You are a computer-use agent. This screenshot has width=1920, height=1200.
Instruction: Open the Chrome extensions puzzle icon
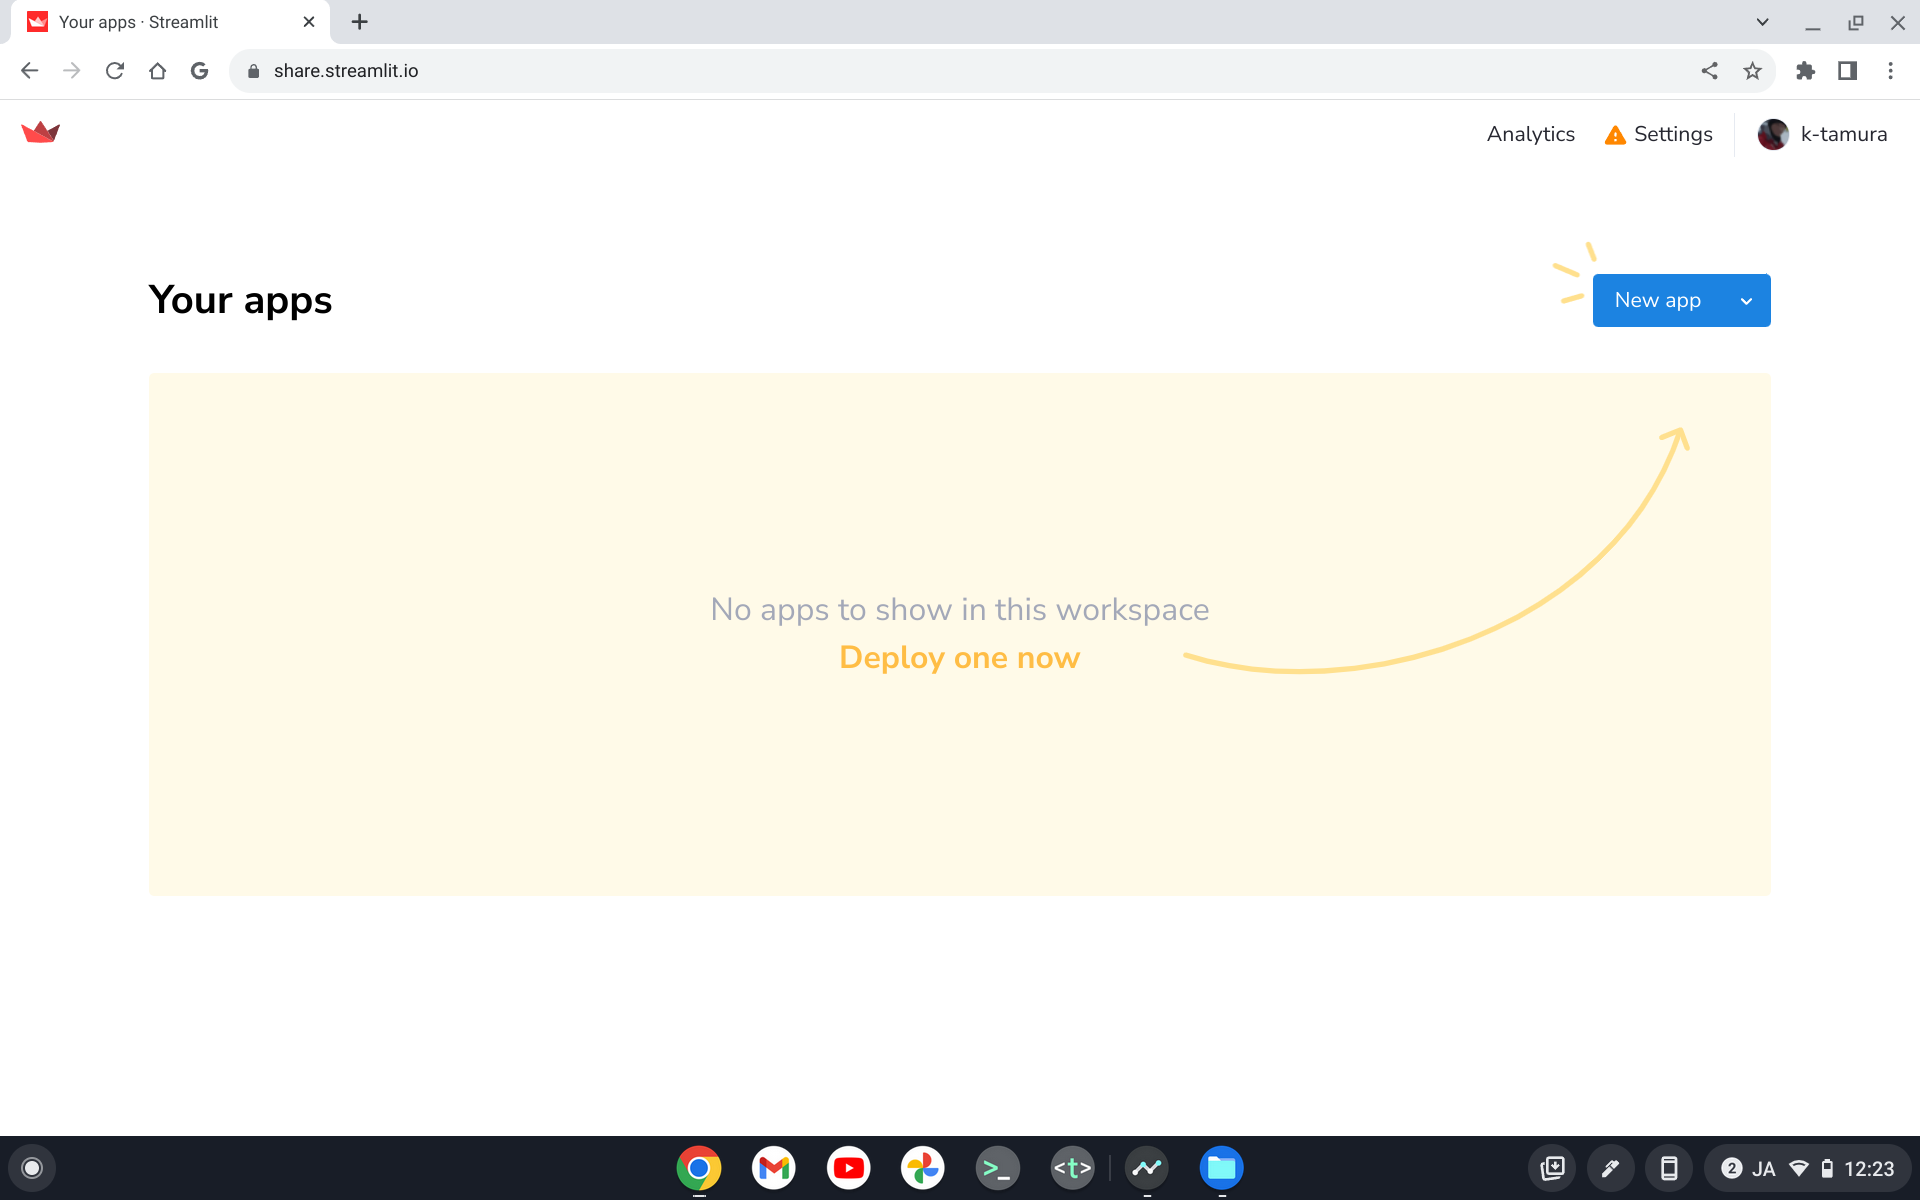[x=1806, y=70]
